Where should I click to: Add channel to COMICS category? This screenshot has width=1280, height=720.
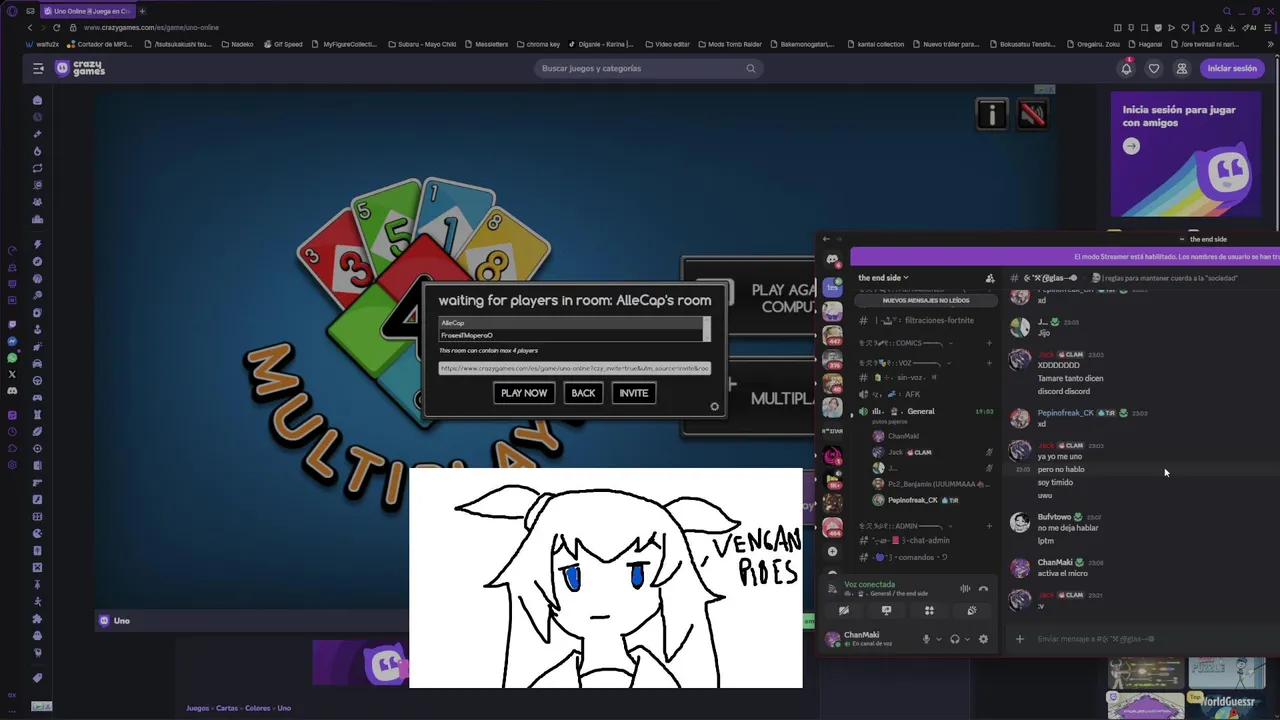[989, 343]
